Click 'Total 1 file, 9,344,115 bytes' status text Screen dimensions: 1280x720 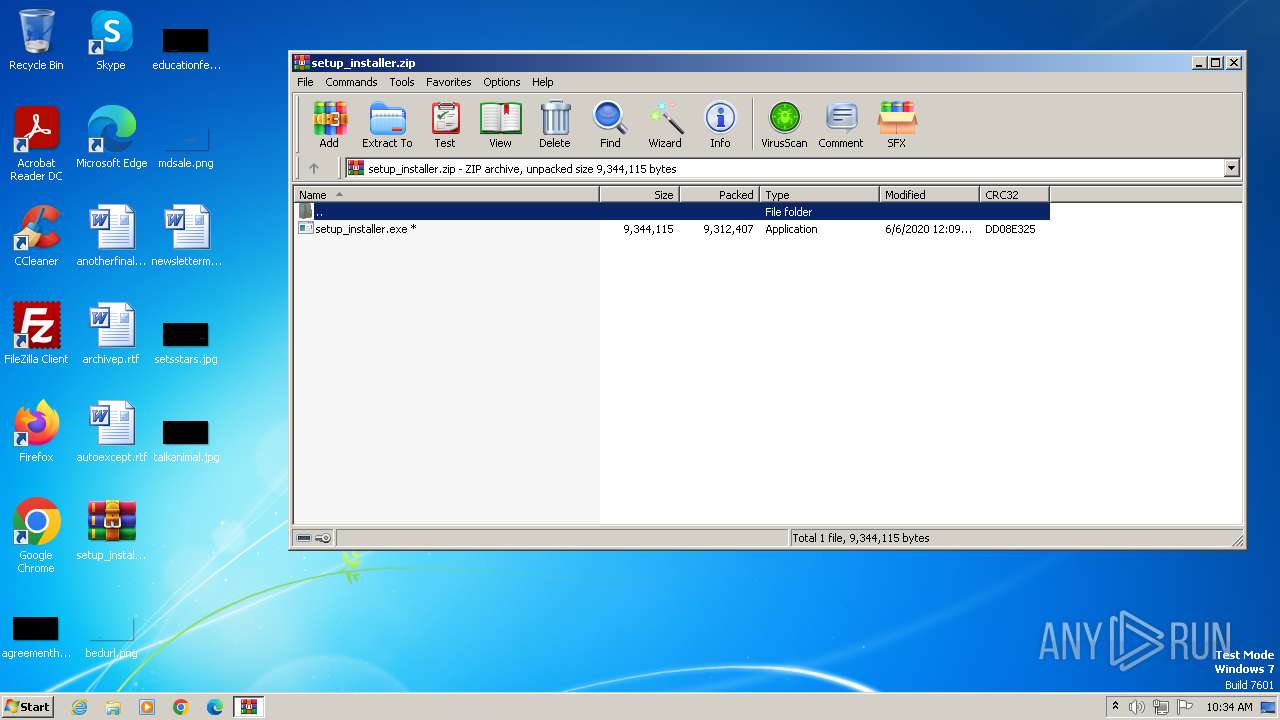coord(861,538)
